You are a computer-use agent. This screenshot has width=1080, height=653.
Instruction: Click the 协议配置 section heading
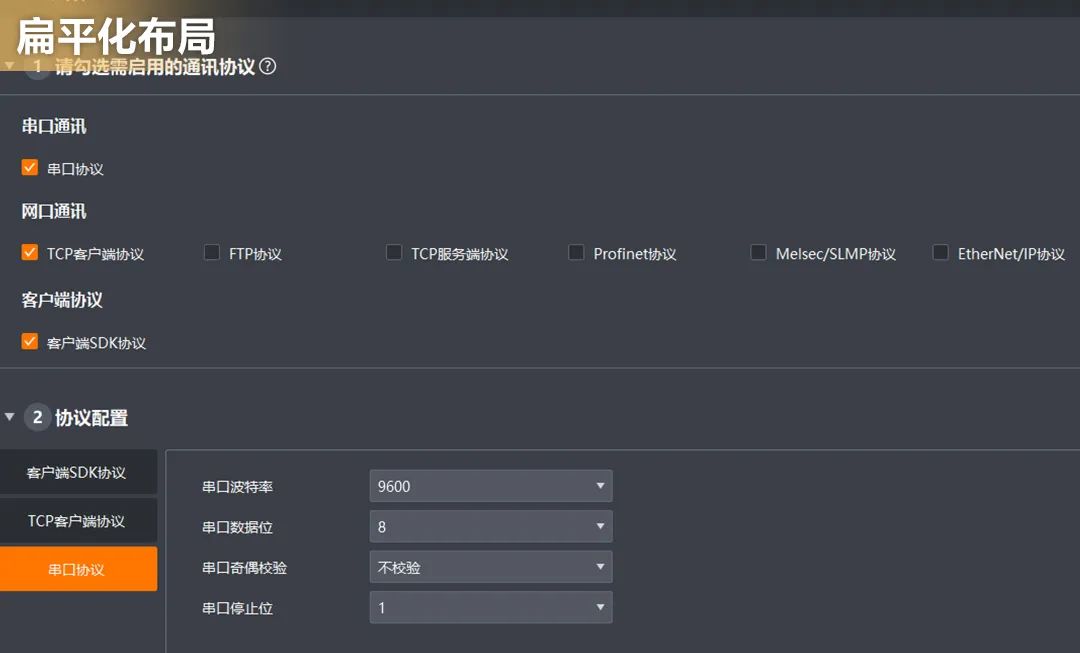click(x=92, y=418)
